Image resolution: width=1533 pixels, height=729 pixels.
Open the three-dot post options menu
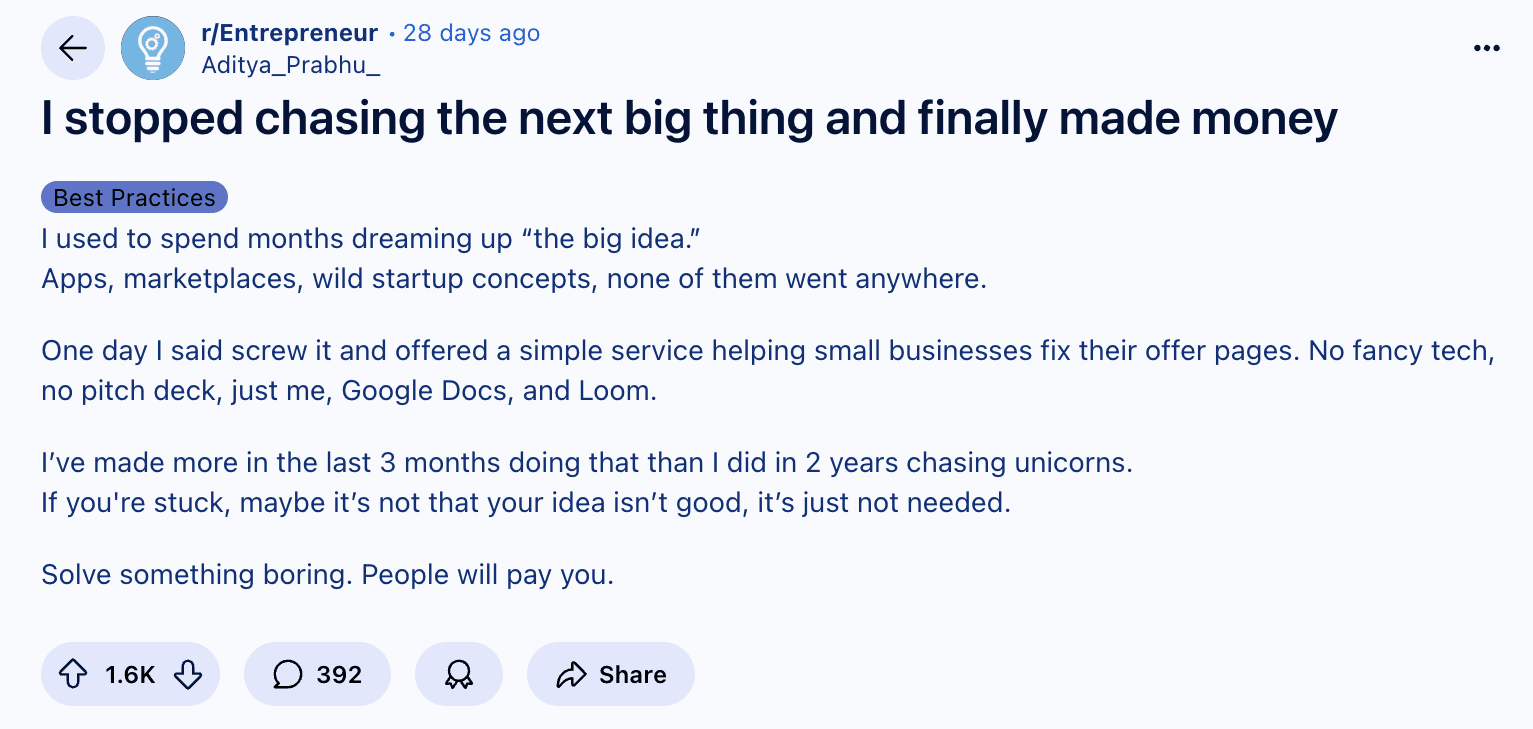tap(1487, 48)
